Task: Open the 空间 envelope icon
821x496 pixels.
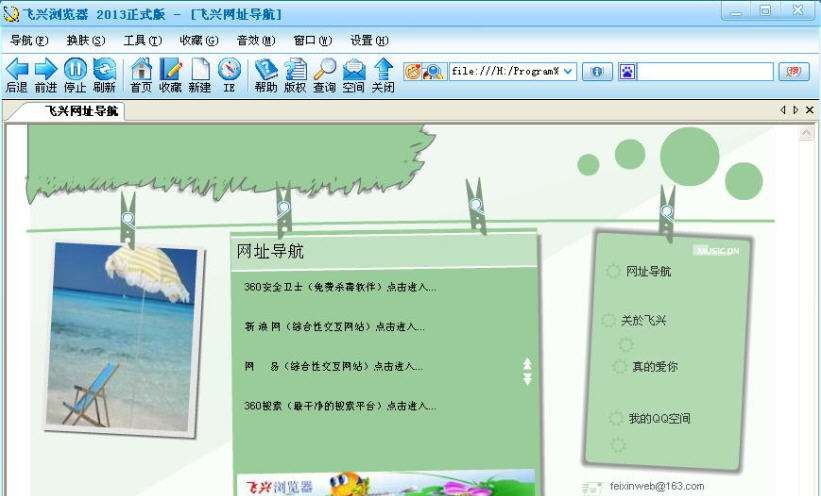Action: [x=354, y=69]
